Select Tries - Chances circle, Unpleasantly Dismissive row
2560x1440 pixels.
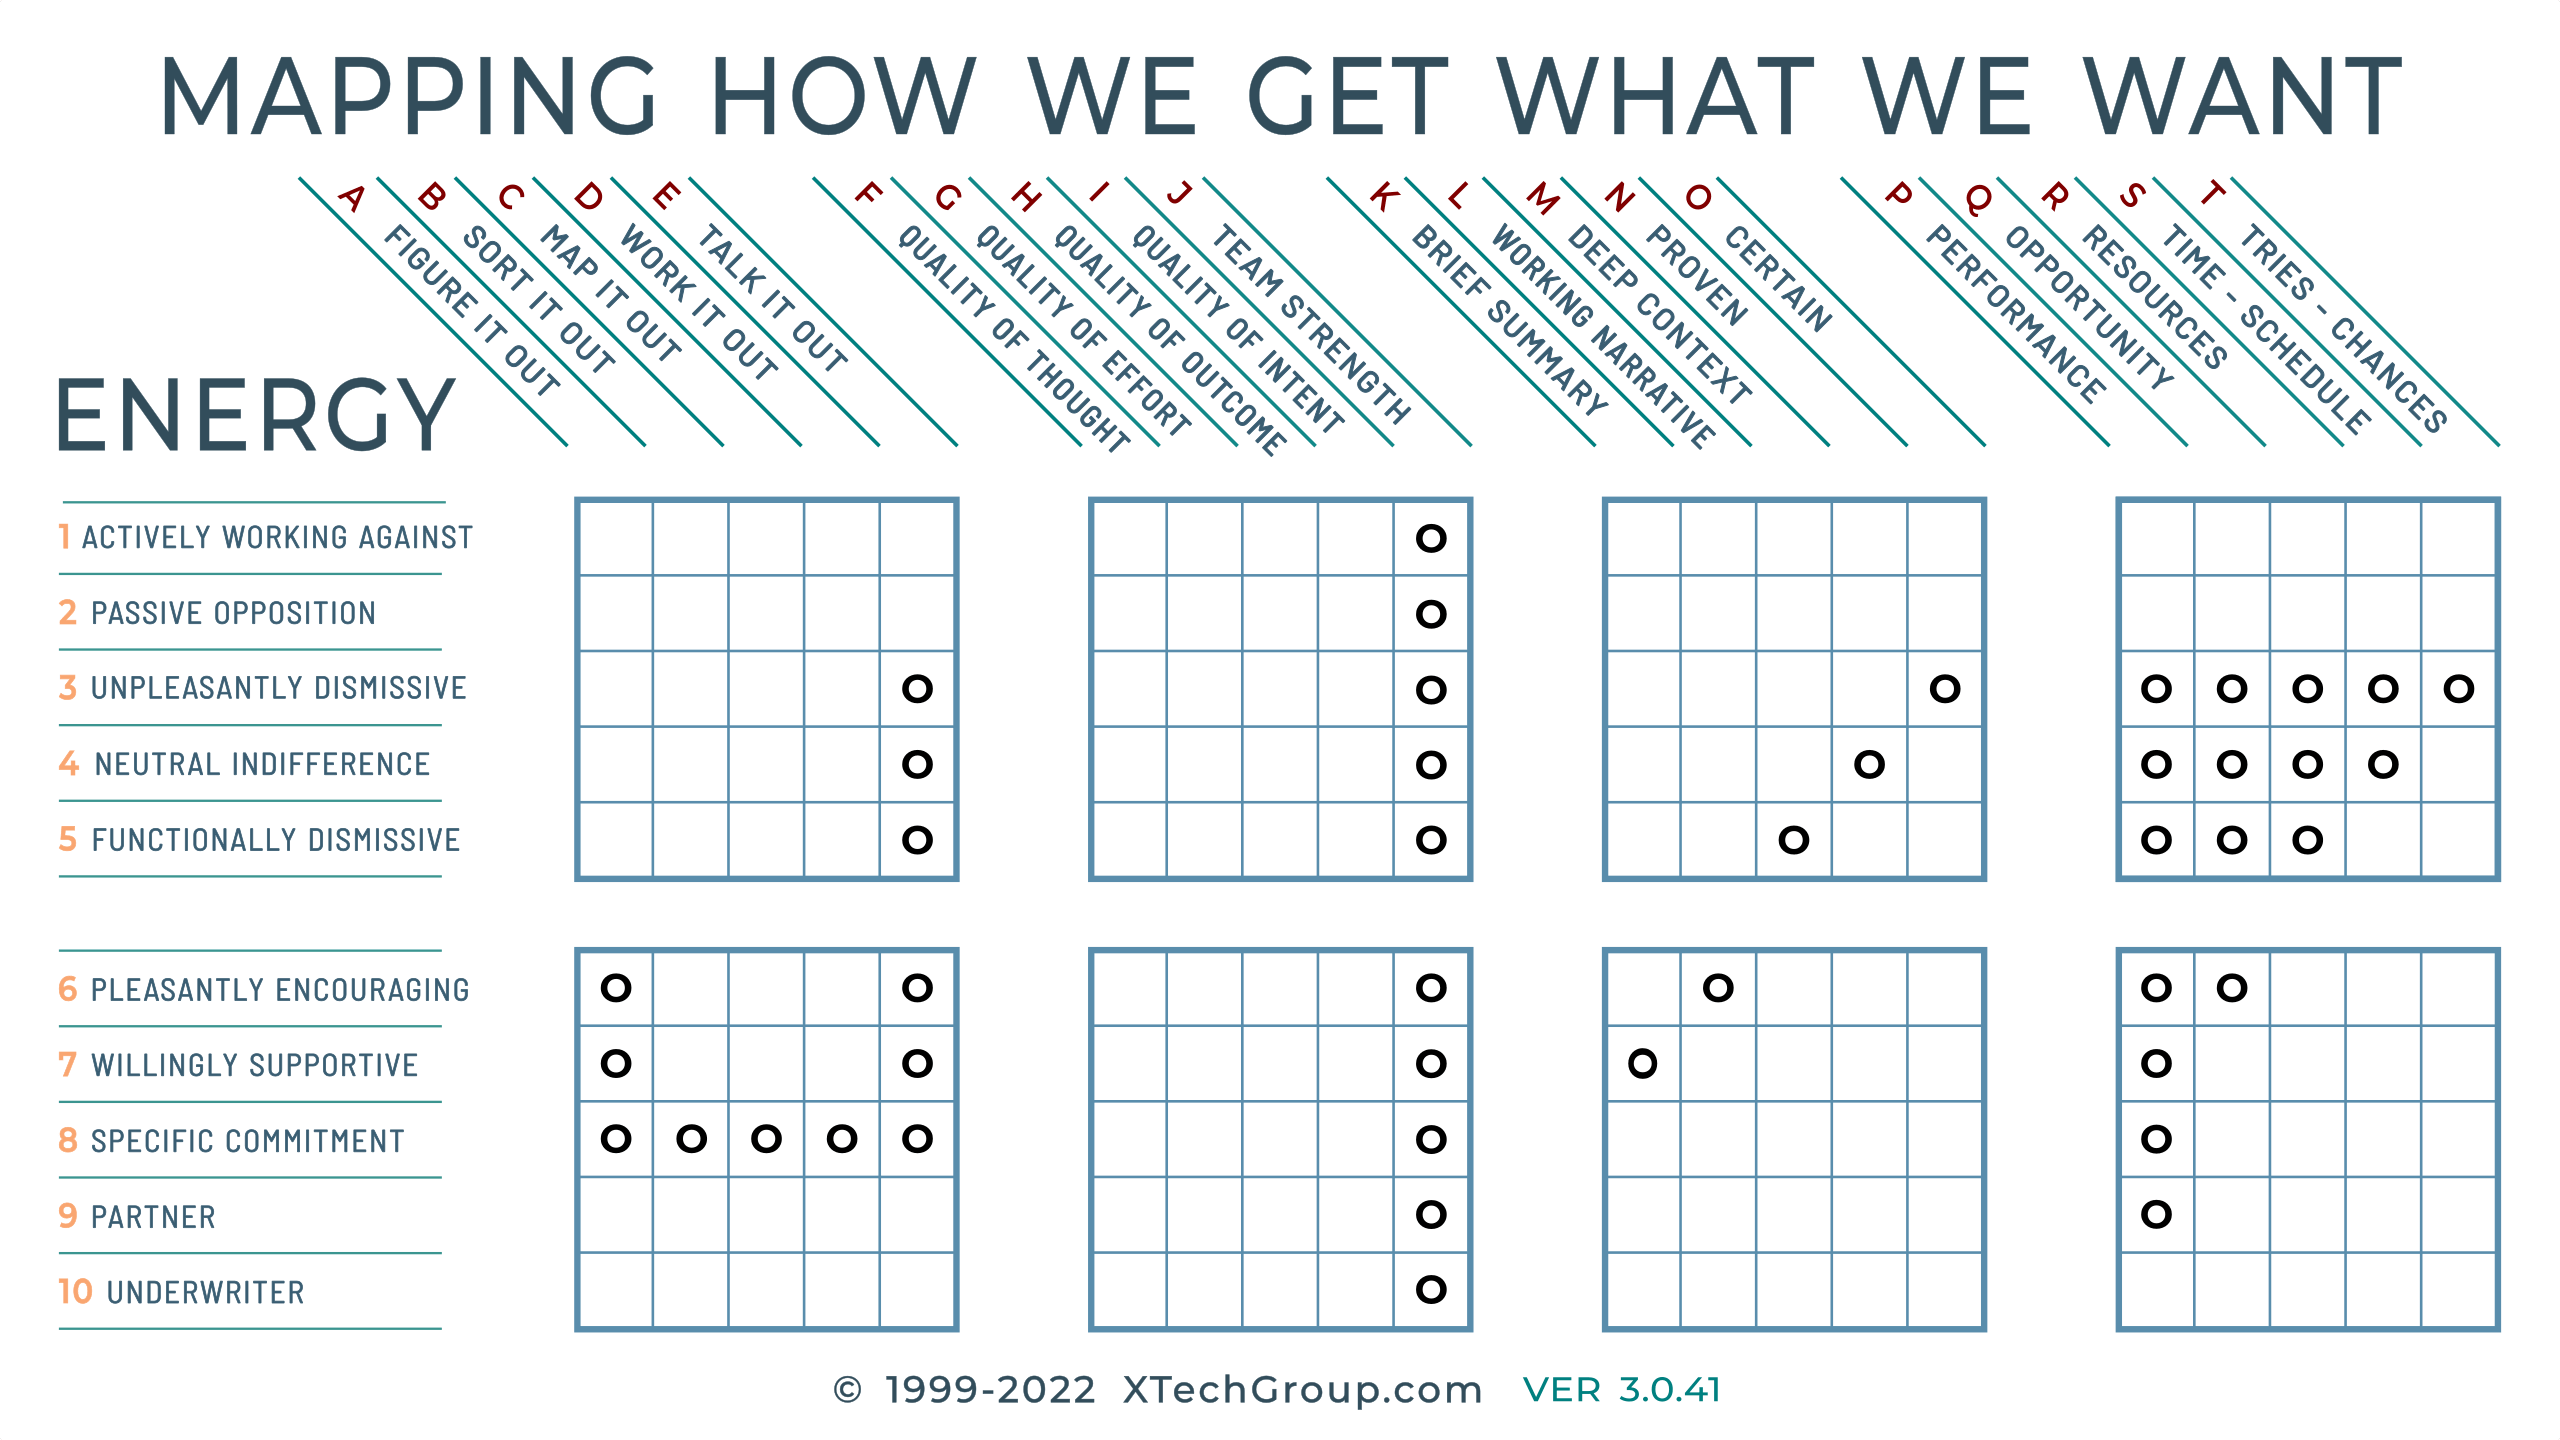tap(2459, 689)
